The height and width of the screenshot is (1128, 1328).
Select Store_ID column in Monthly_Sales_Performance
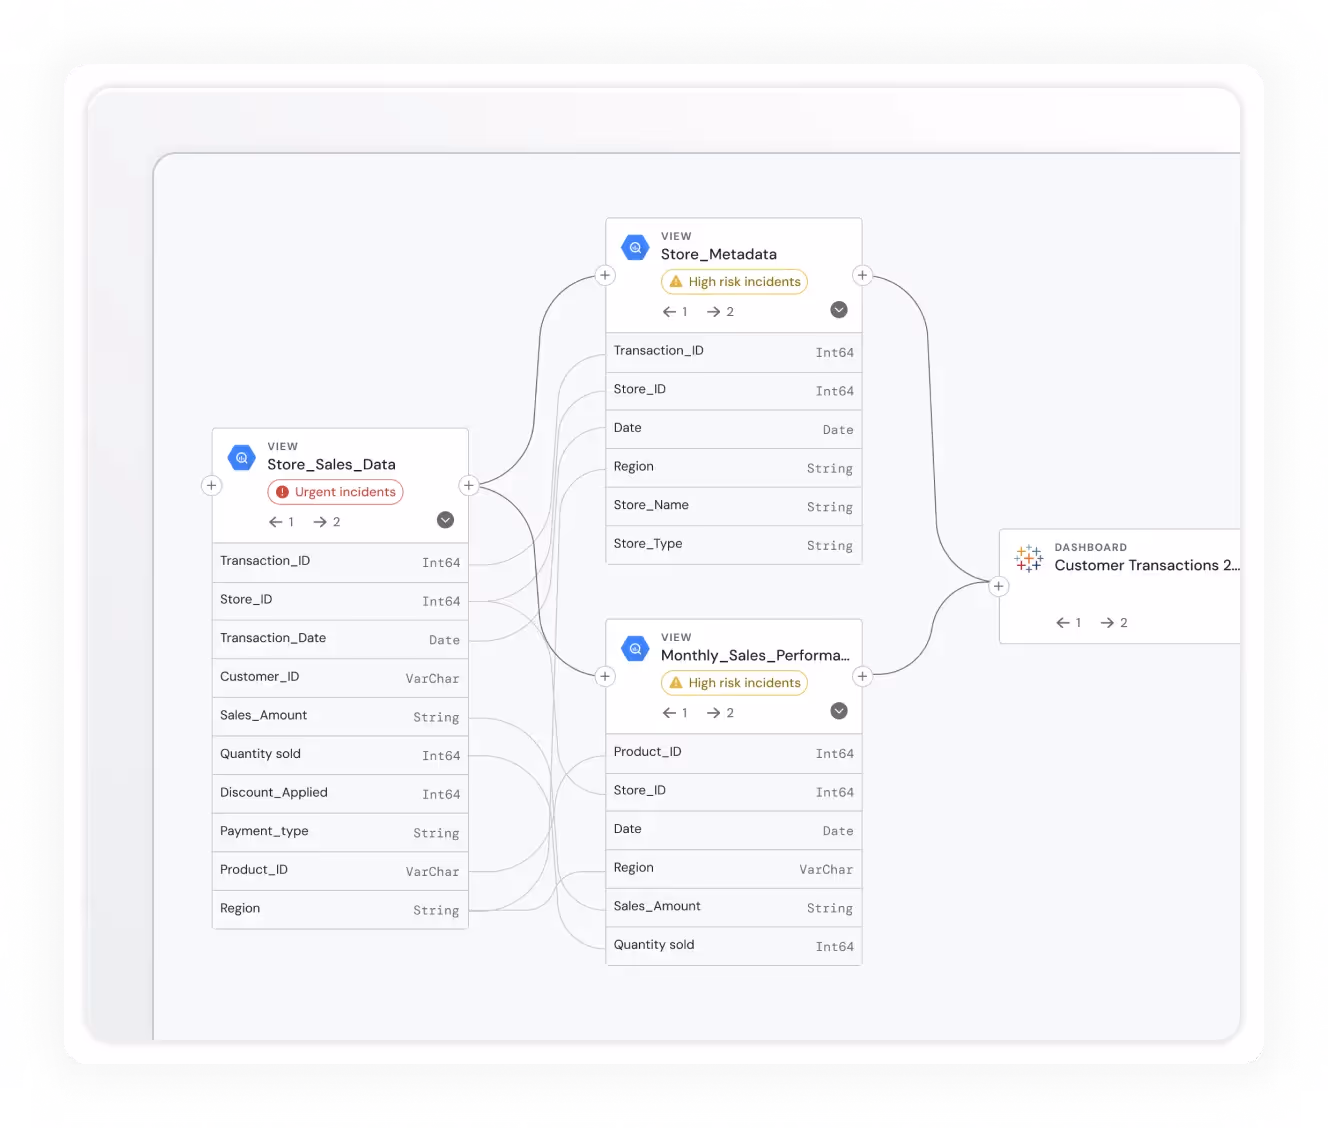point(734,792)
